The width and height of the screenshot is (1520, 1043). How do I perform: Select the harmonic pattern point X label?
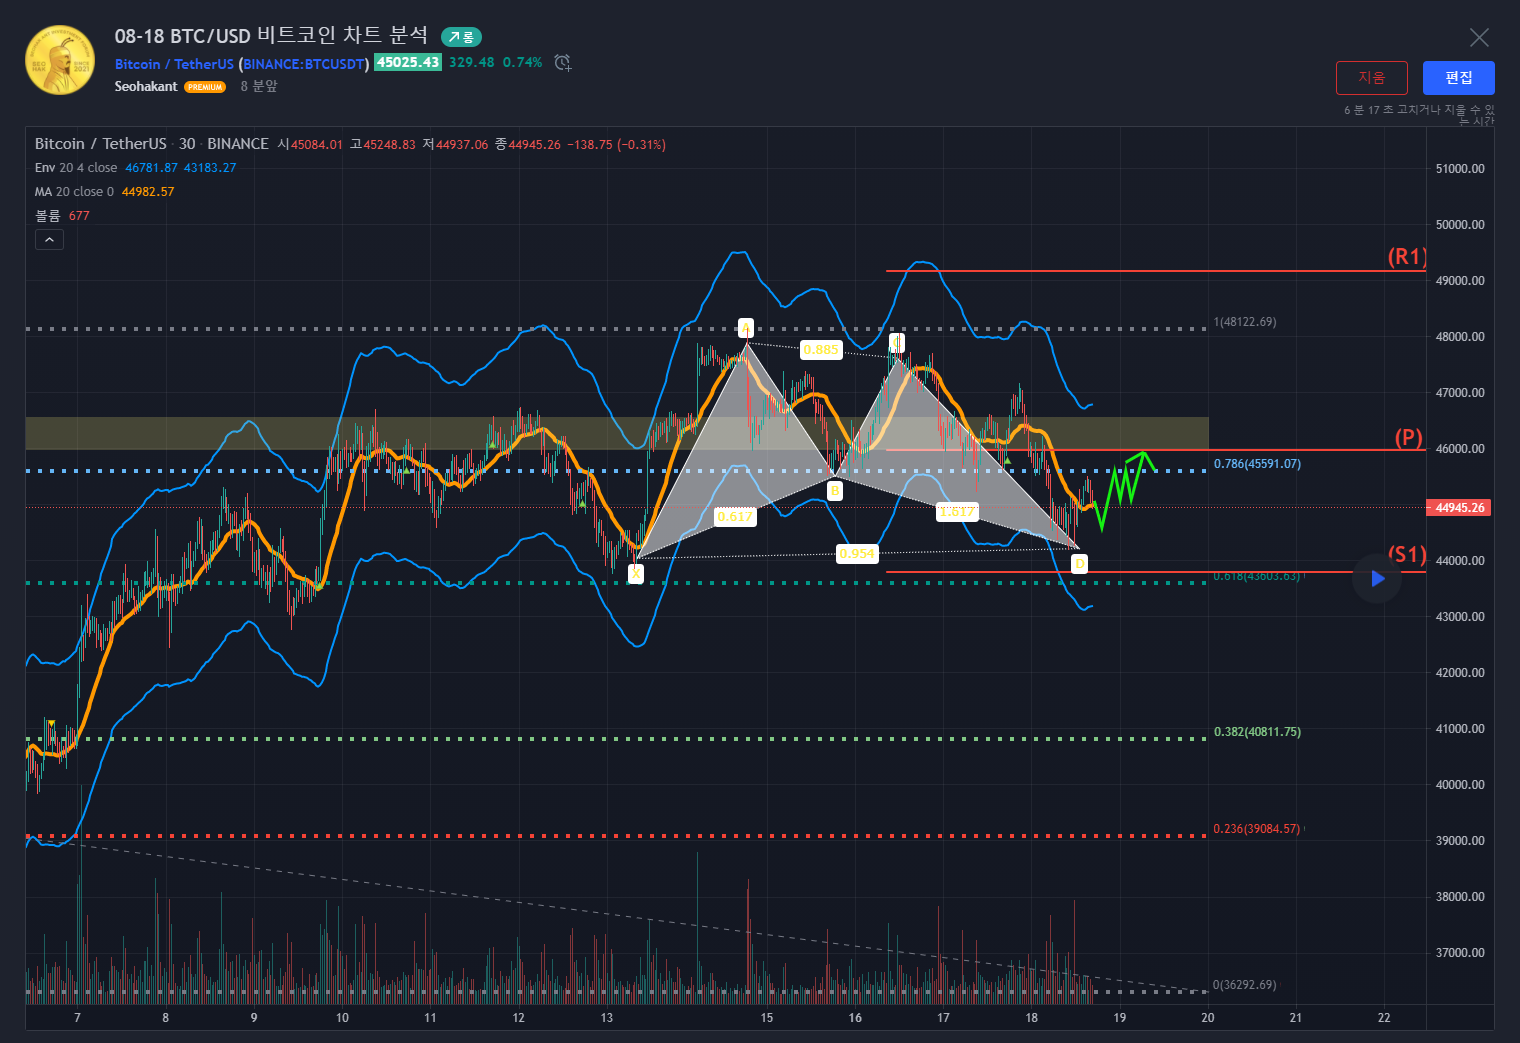coord(635,573)
